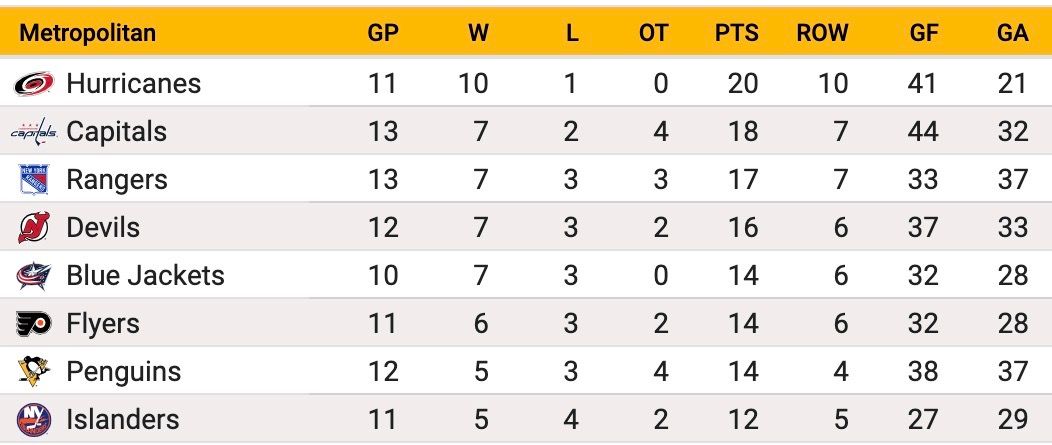This screenshot has height=445, width=1052.
Task: Select the Metropolitan division header
Action: 88,32
